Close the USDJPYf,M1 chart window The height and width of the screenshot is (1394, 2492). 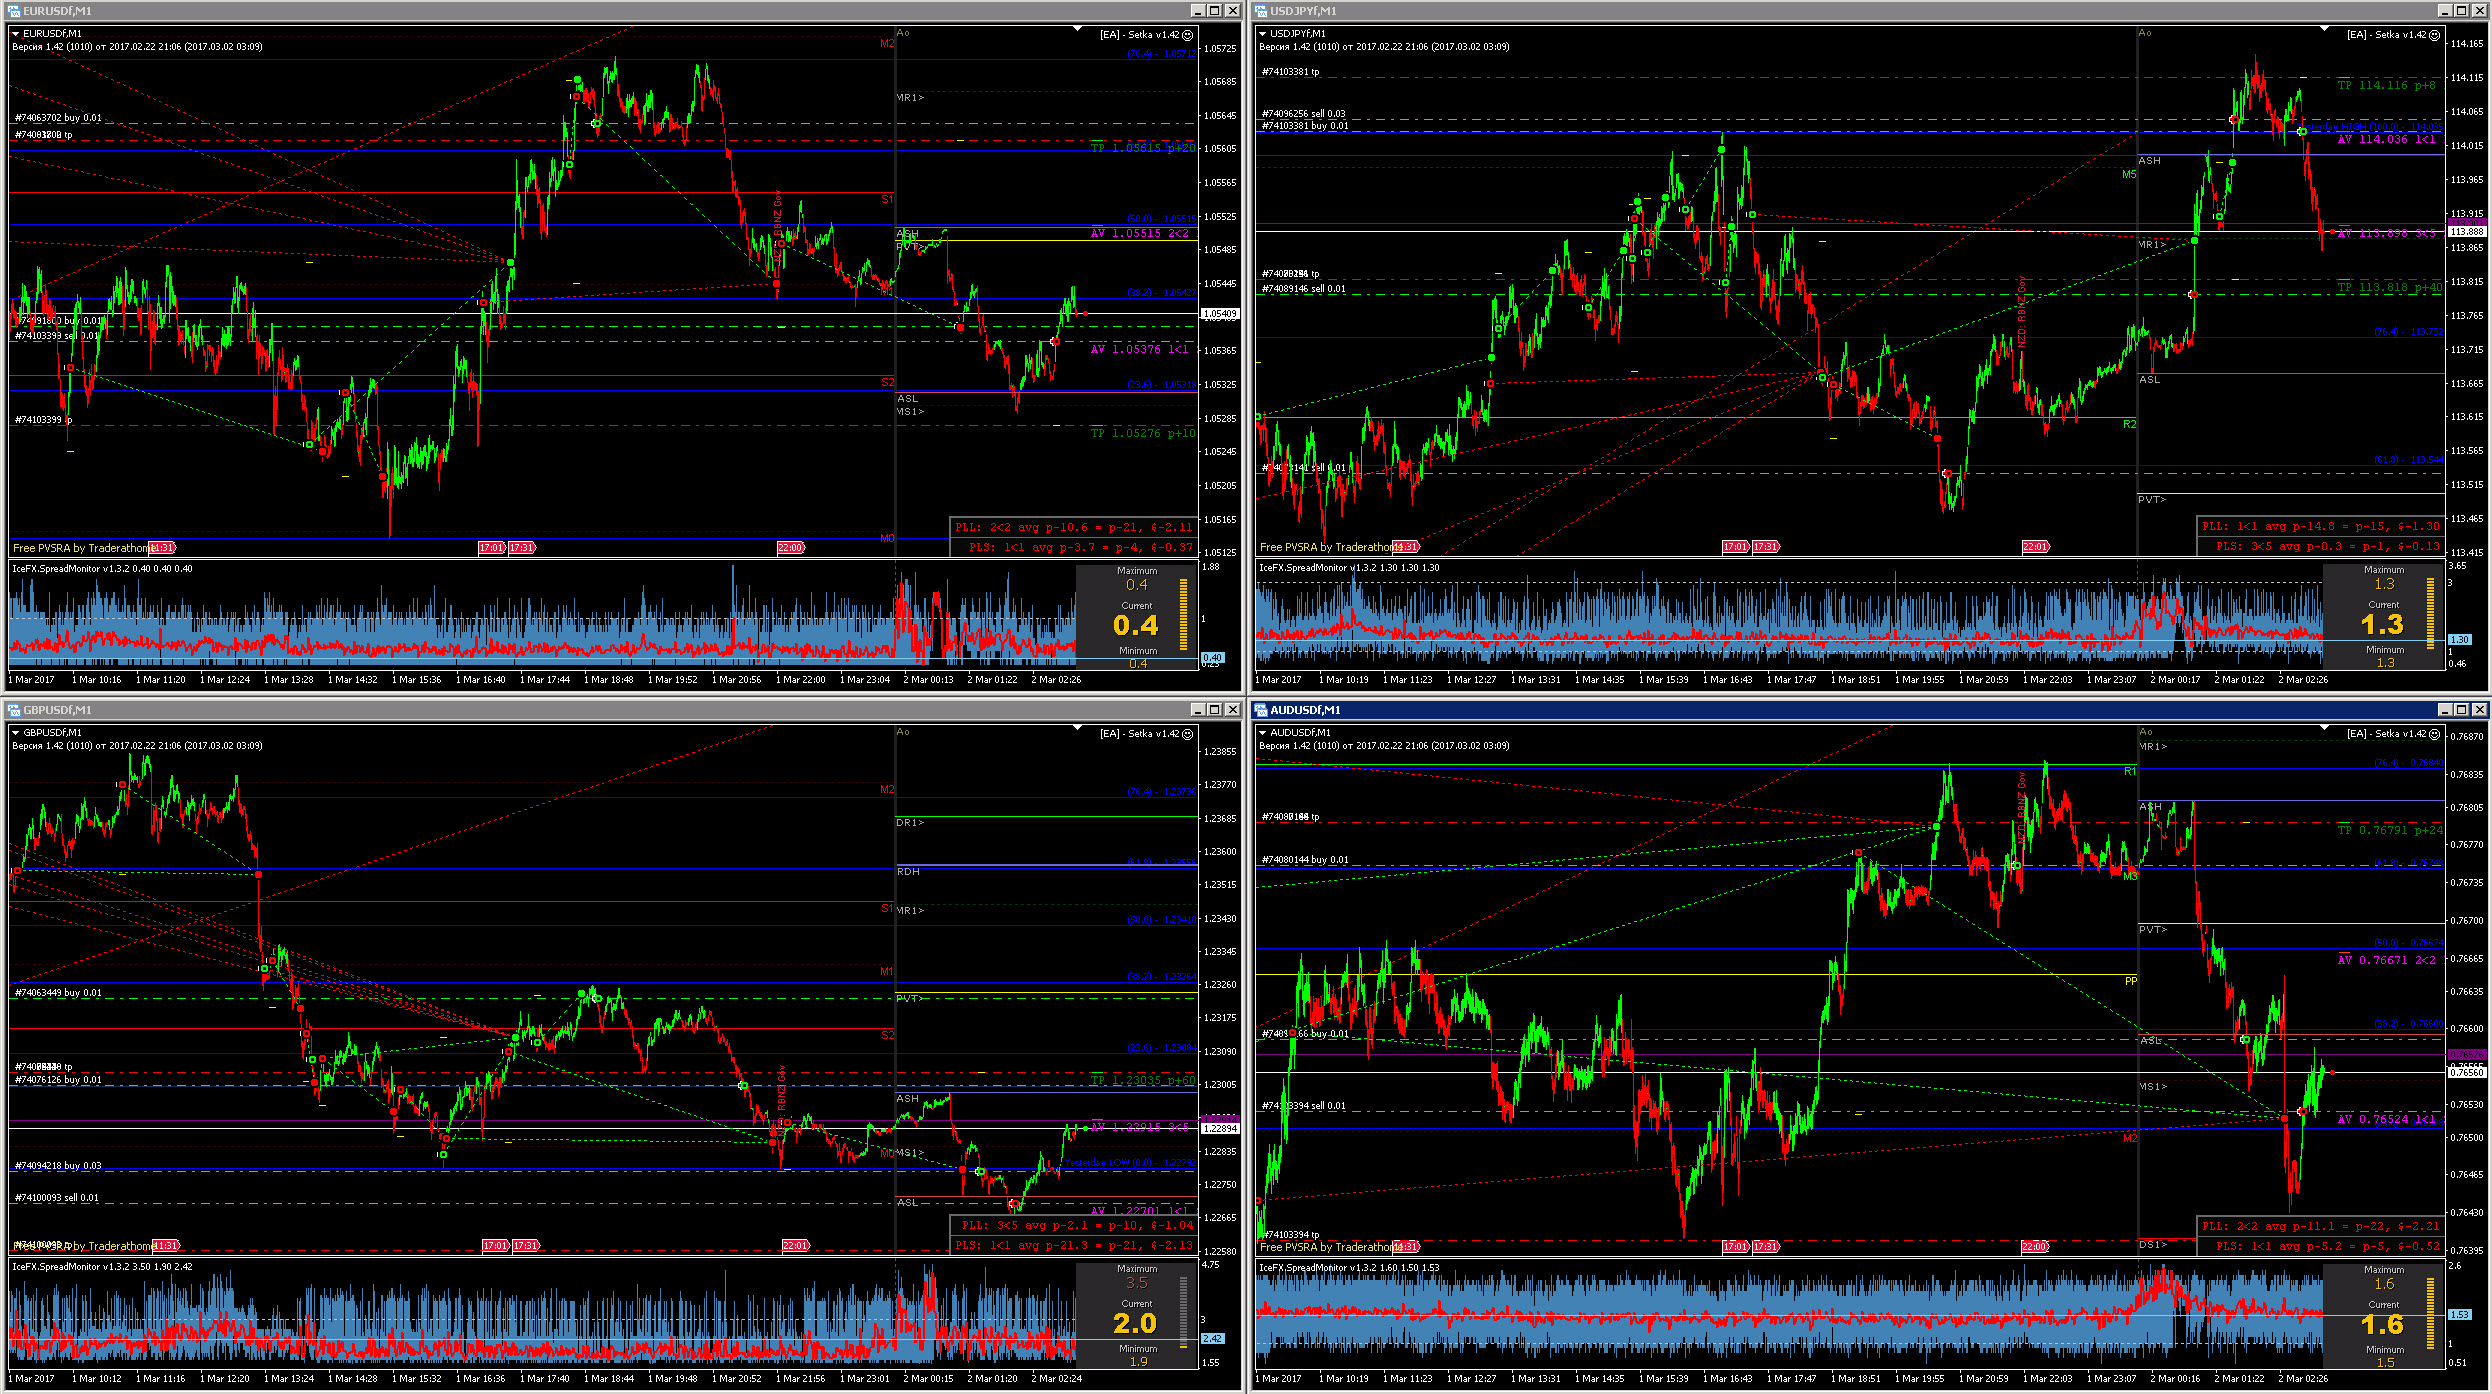coord(2479,11)
